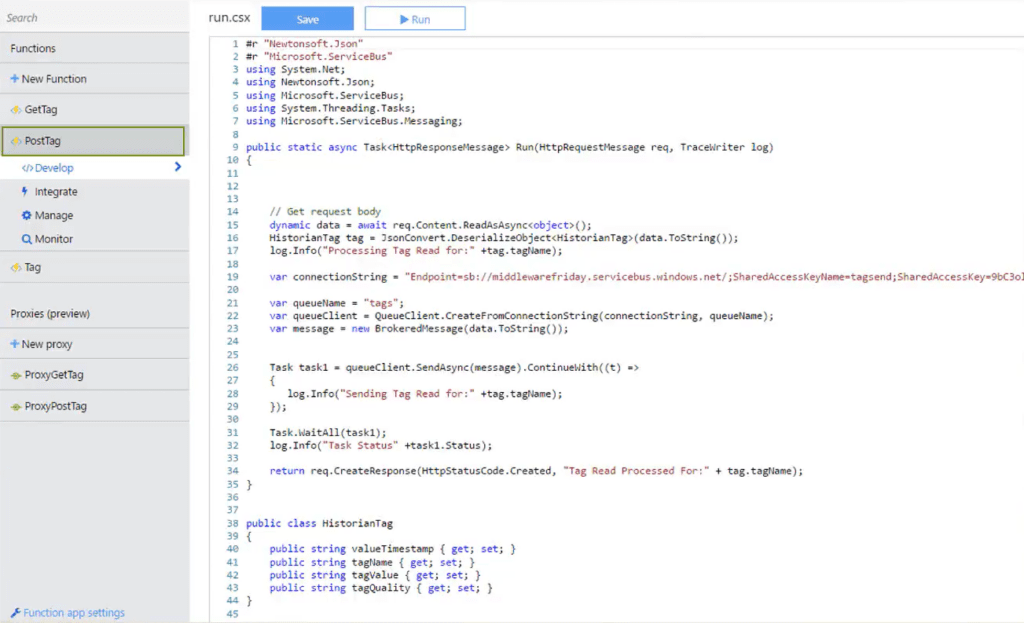Click the GetTag function tag icon
Screen dimensions: 1024x623
18,109
